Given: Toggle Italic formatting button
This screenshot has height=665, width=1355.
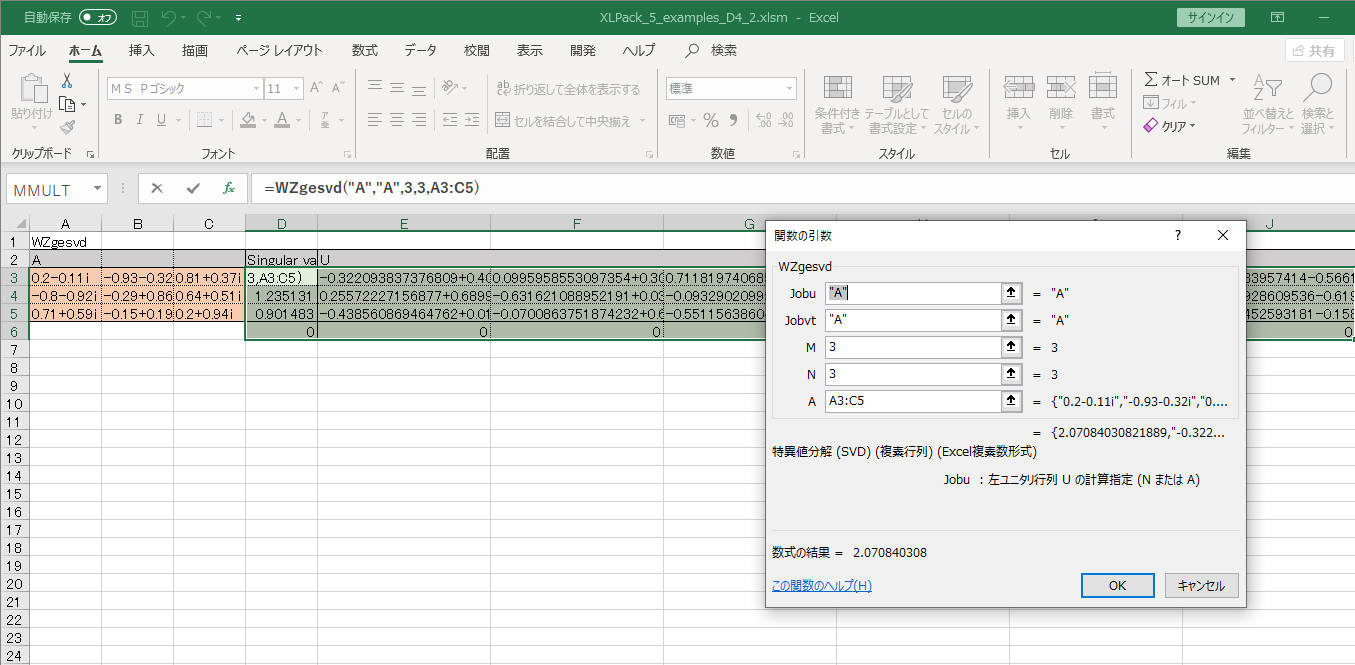Looking at the screenshot, I should click(140, 120).
